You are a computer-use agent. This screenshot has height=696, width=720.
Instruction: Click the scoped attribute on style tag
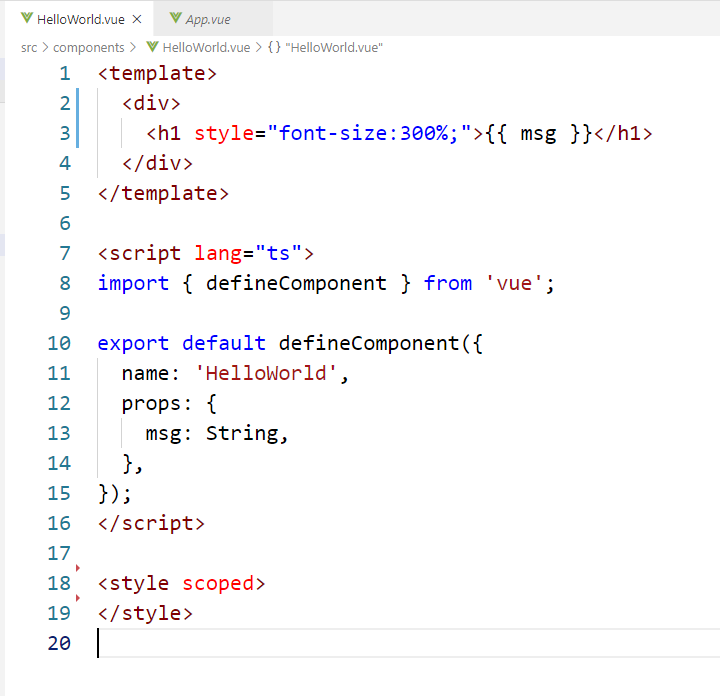click(218, 584)
